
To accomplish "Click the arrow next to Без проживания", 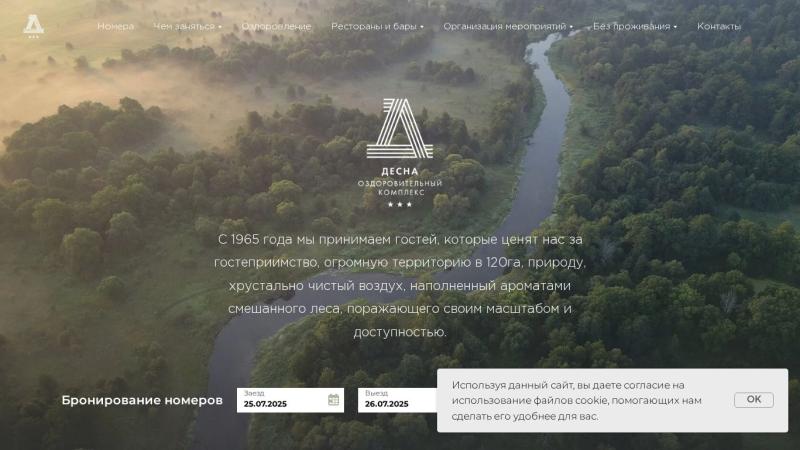I will [675, 27].
